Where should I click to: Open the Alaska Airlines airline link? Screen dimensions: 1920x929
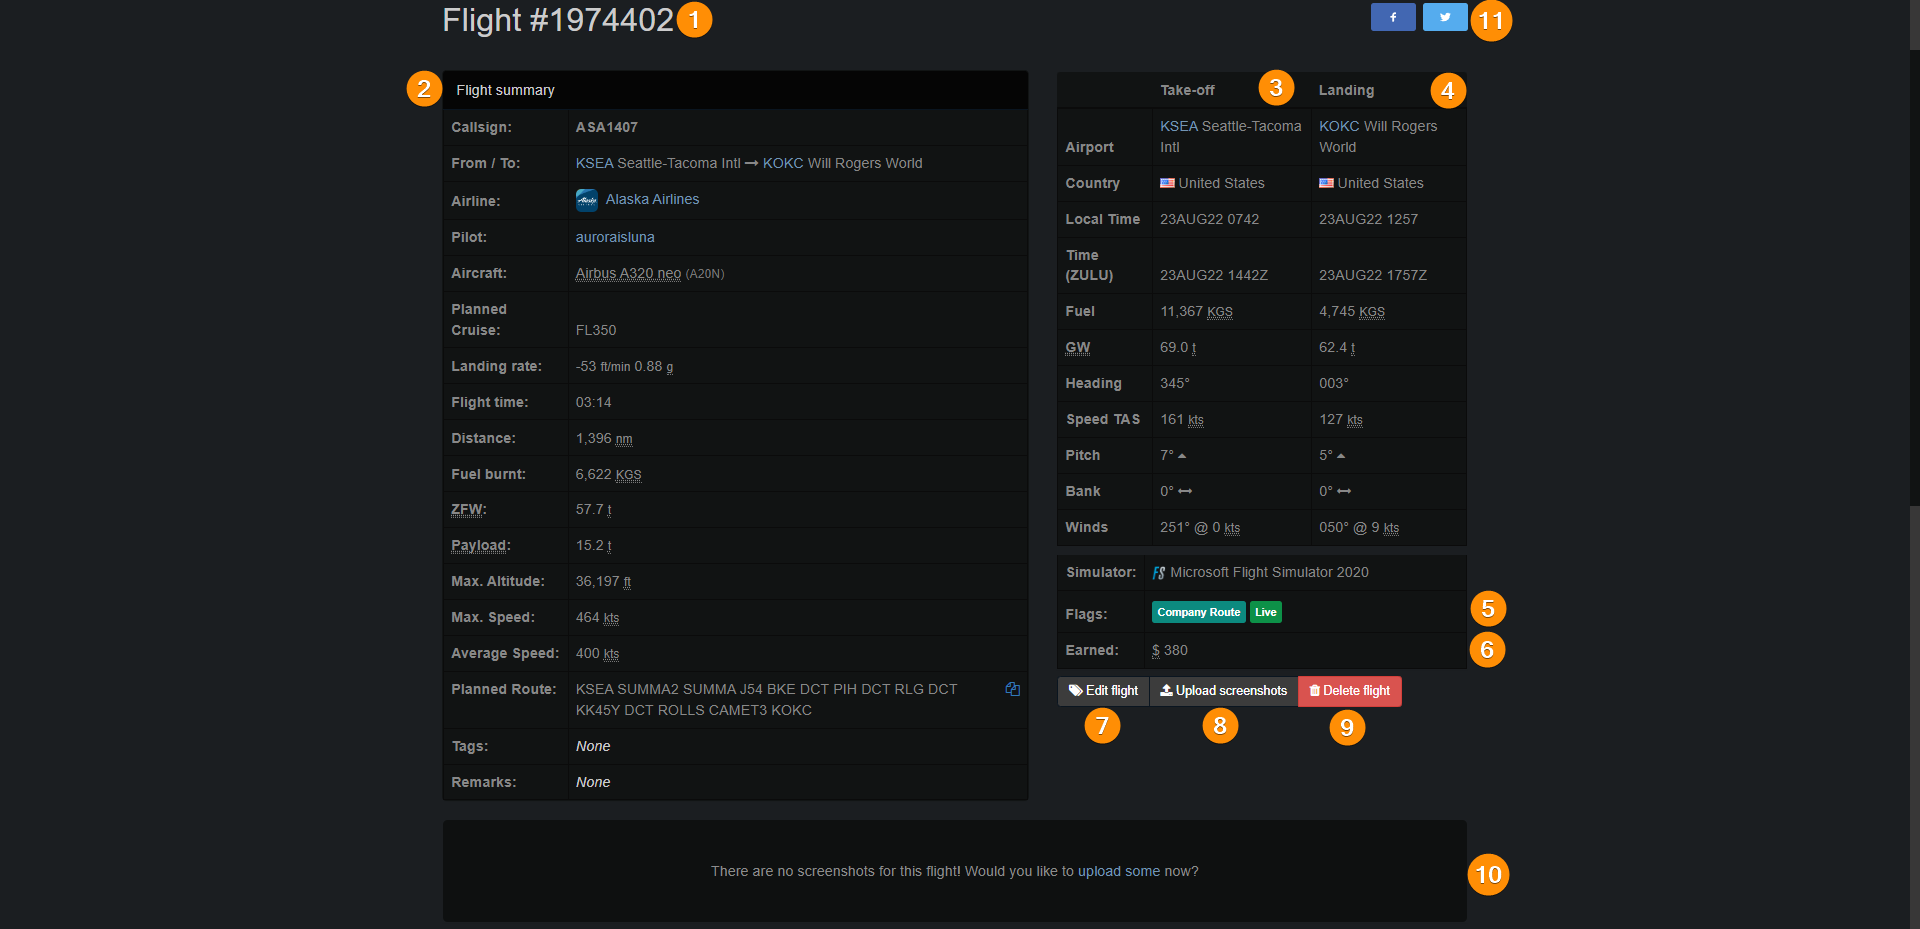click(652, 199)
